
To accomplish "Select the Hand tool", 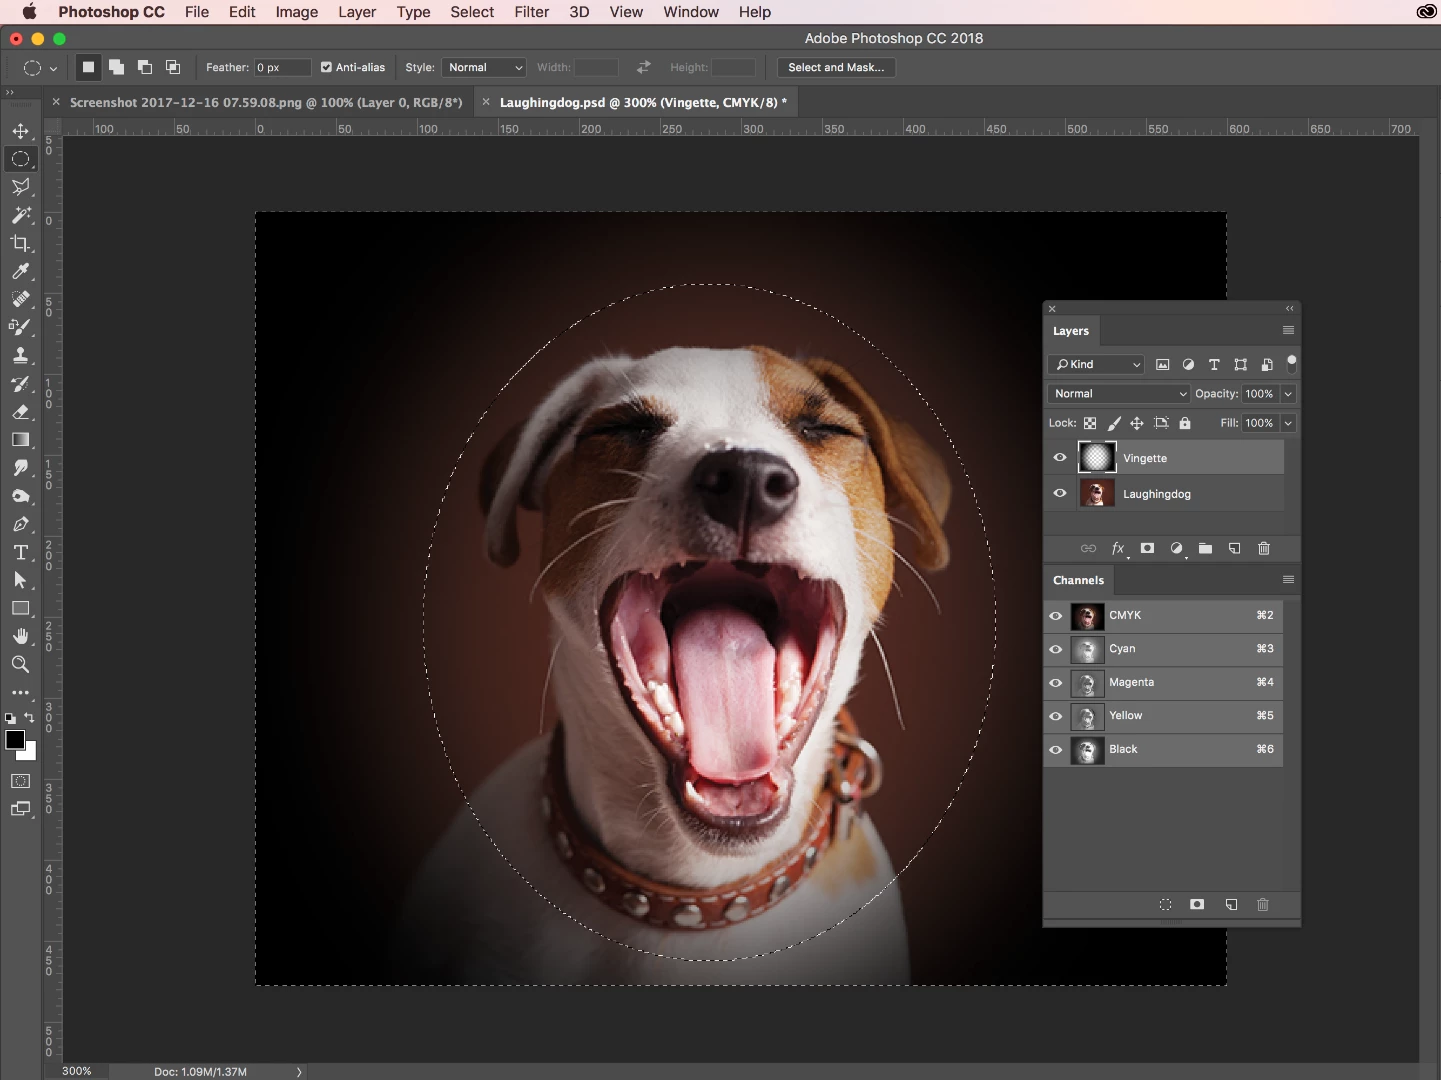I will (x=20, y=636).
